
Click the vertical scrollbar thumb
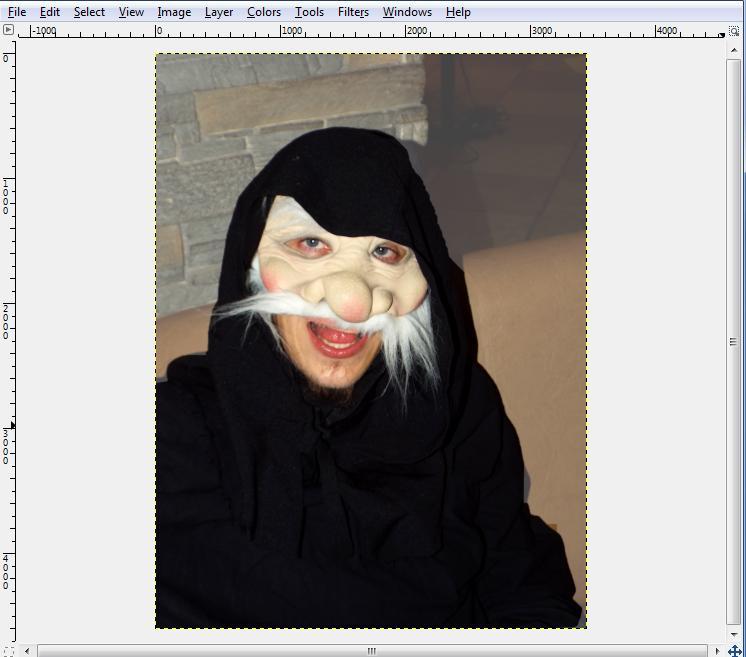pyautogui.click(x=733, y=342)
